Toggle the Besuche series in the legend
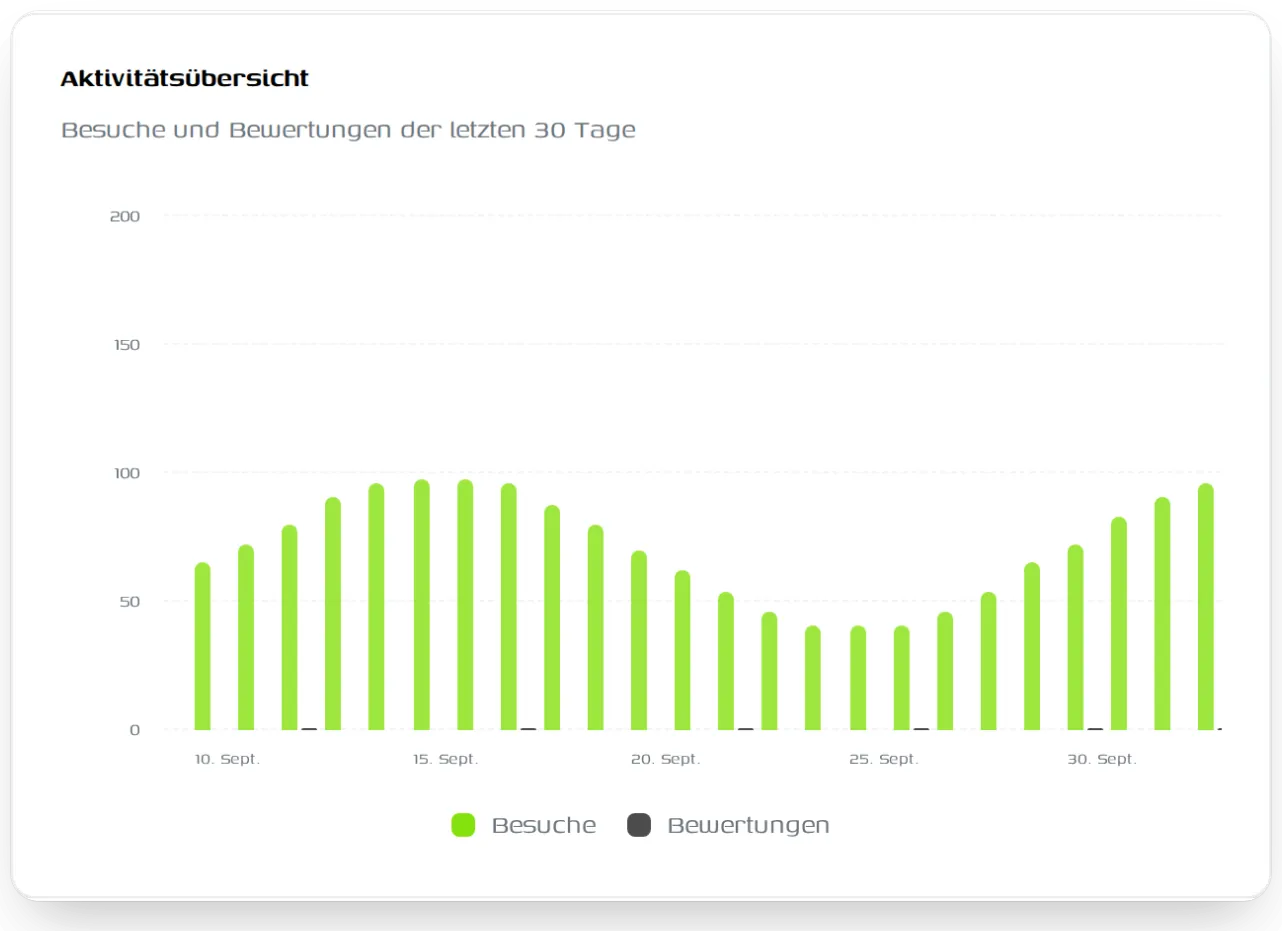Screen dimensions: 1282x931 point(524,825)
